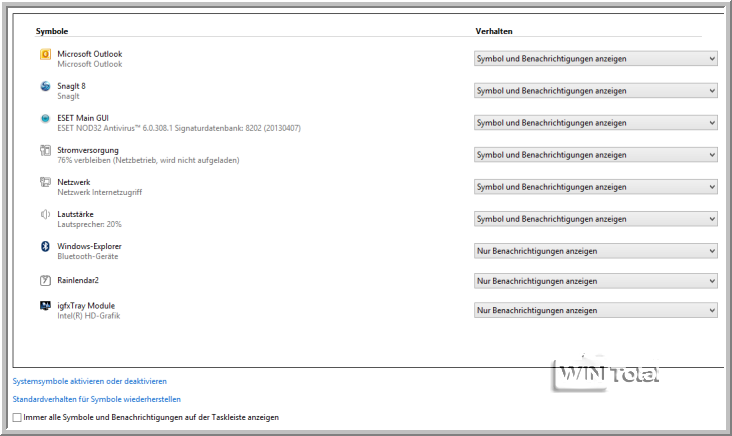Click the 'Symbole' column header
The height and width of the screenshot is (436, 732).
[52, 31]
